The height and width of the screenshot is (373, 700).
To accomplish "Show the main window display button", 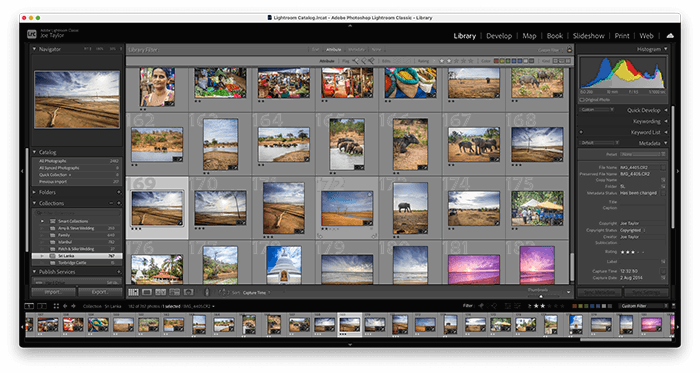I will (x=29, y=306).
